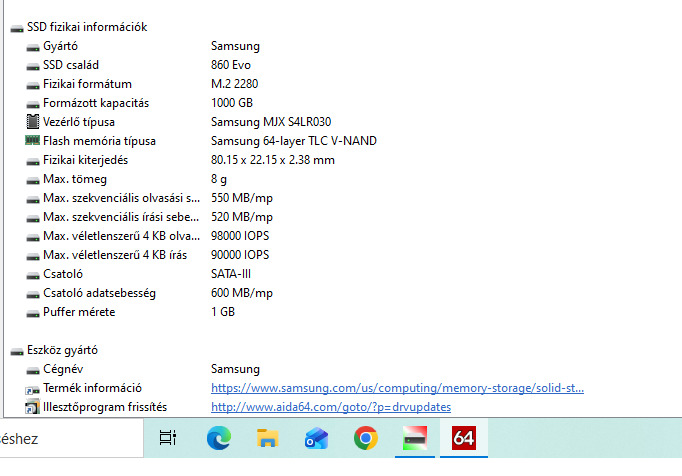Select the 80.15 x 22.15 x 2.38 mm value

pos(273,160)
